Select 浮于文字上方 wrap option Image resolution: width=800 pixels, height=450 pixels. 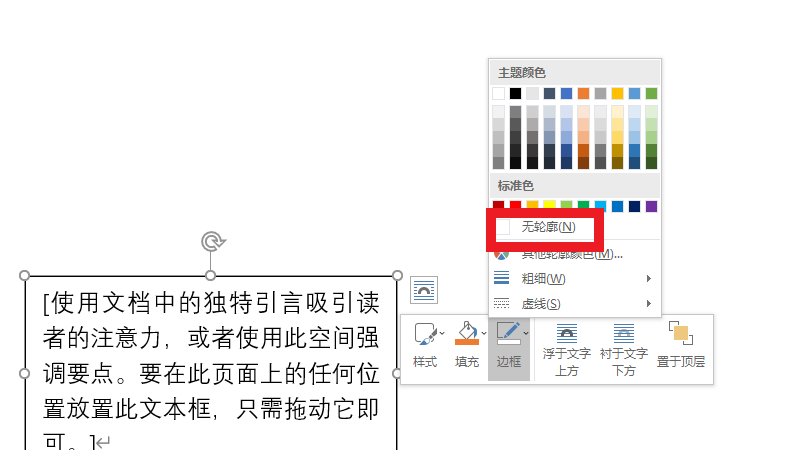coord(567,348)
